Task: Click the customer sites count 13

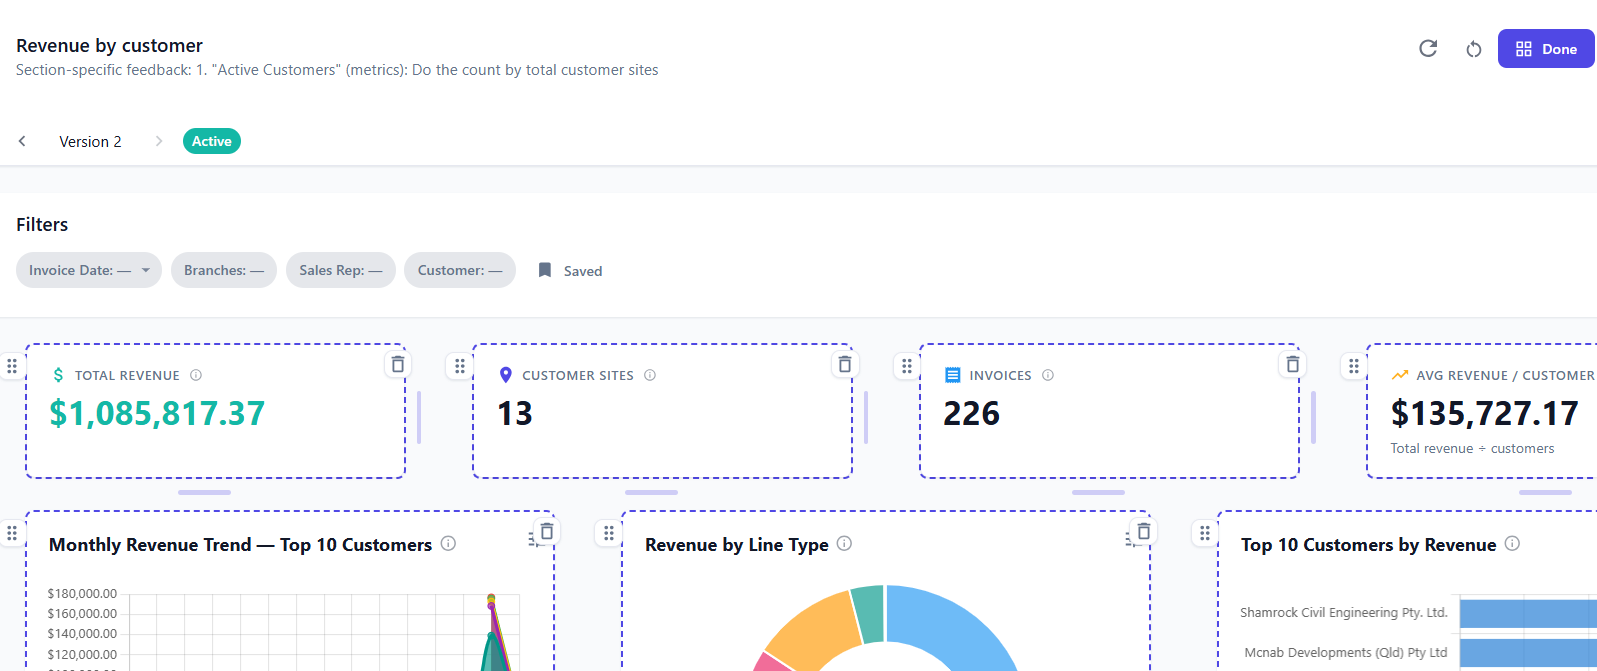Action: pos(515,413)
